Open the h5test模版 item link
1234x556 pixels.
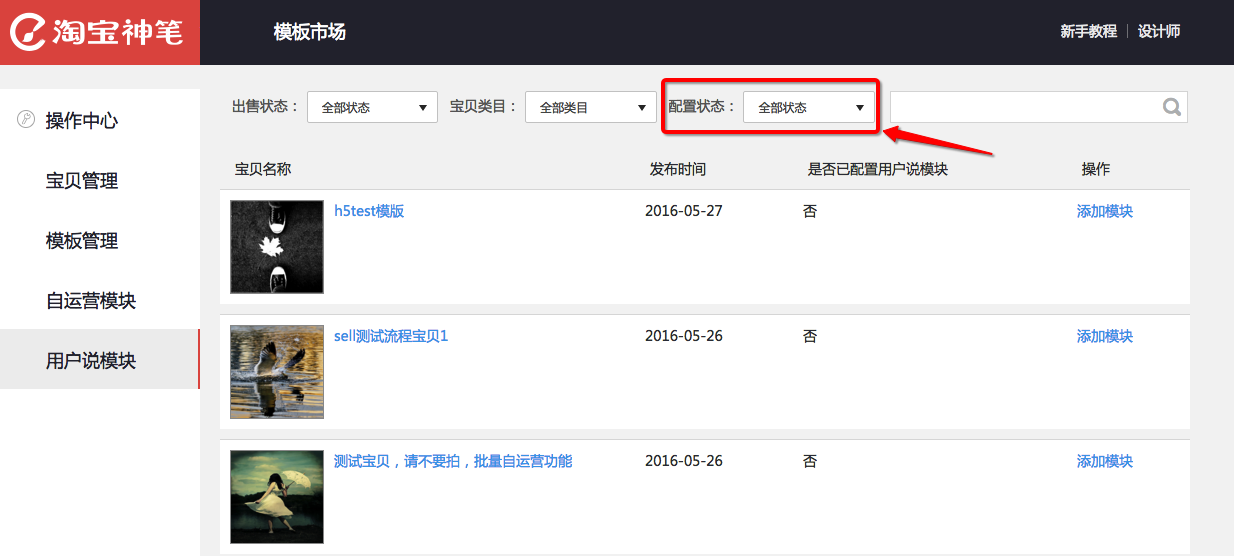coord(369,211)
